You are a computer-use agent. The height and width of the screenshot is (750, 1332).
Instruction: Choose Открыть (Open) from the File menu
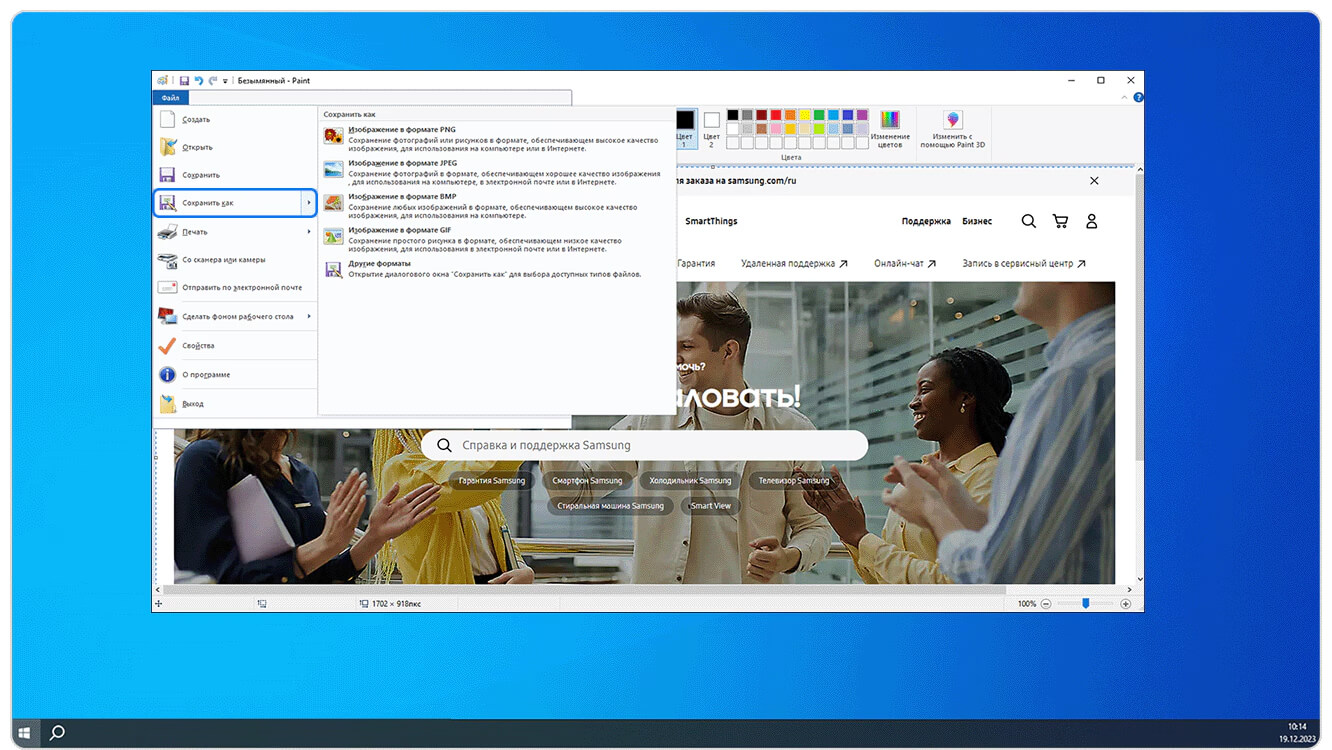click(197, 147)
